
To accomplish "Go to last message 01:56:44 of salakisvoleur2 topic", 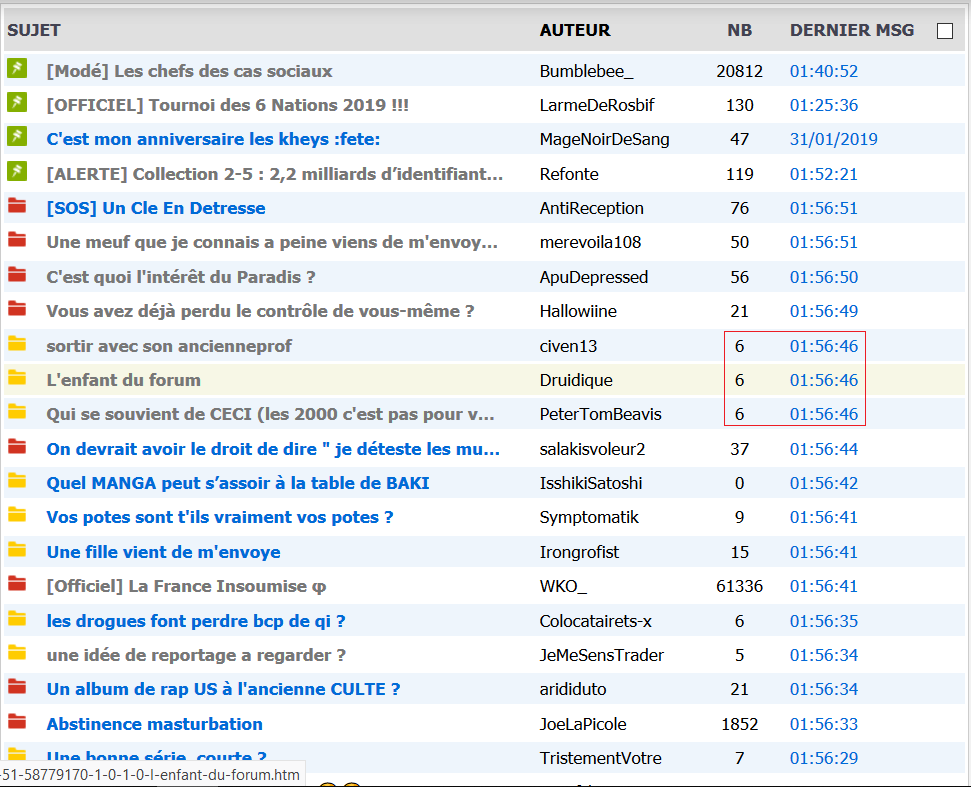I will coord(823,449).
